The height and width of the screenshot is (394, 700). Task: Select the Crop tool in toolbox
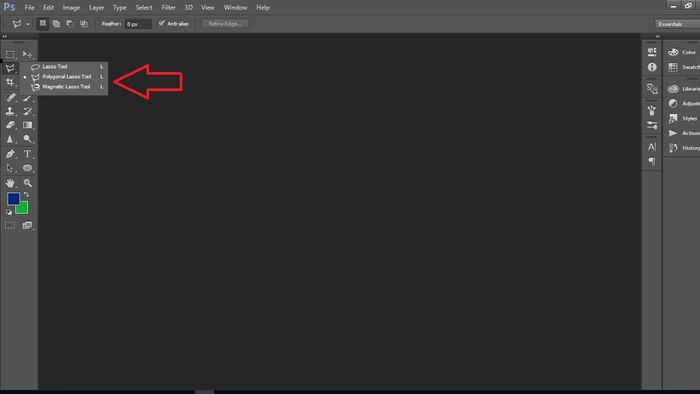pyautogui.click(x=10, y=82)
